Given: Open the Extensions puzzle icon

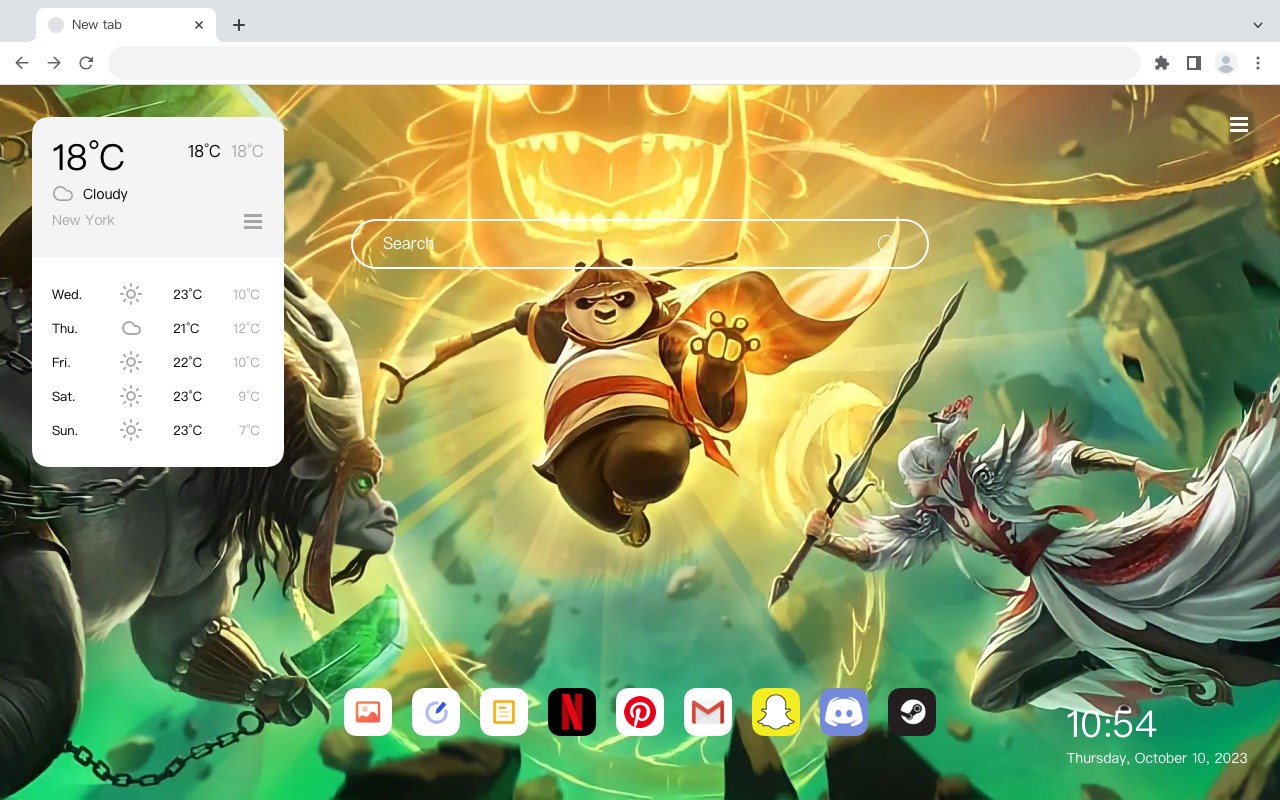Looking at the screenshot, I should pos(1161,63).
